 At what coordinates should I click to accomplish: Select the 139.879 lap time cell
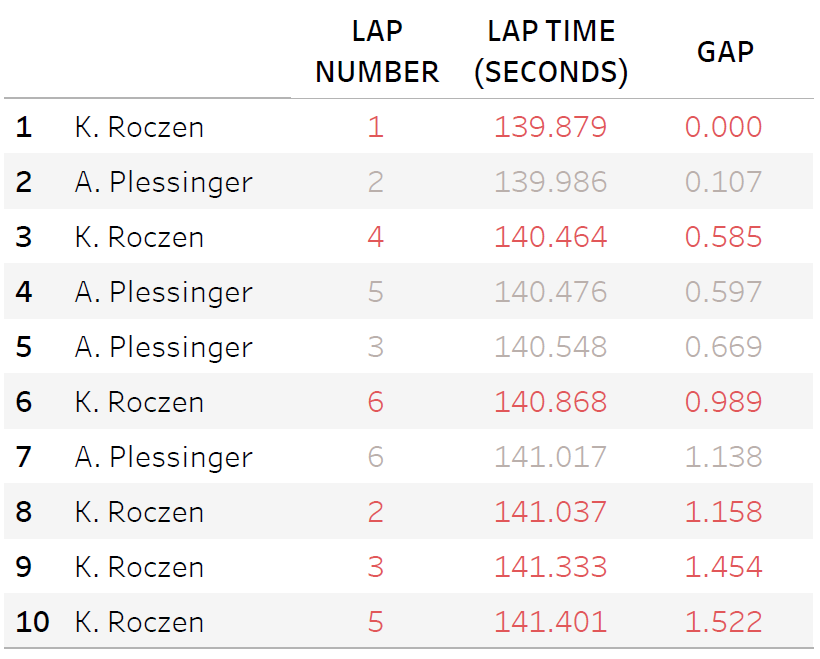coord(550,127)
